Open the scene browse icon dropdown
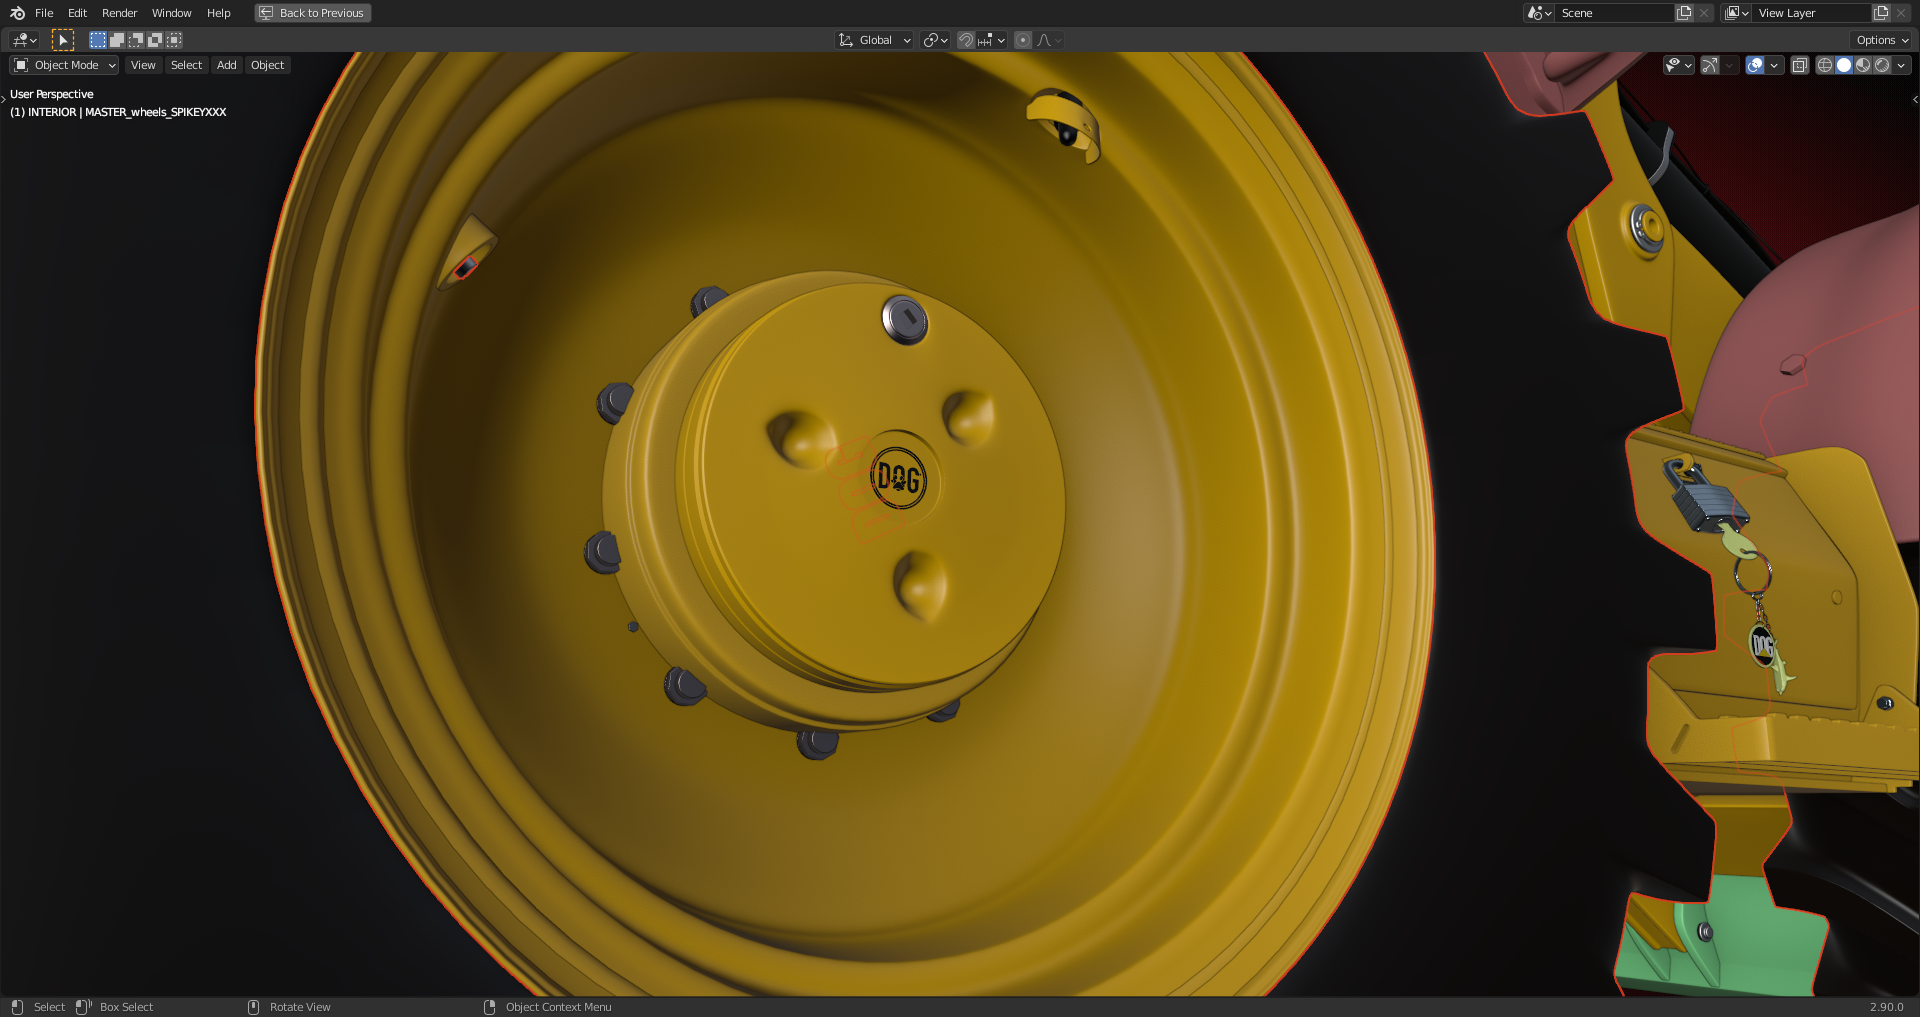The width and height of the screenshot is (1920, 1017). 1539,13
